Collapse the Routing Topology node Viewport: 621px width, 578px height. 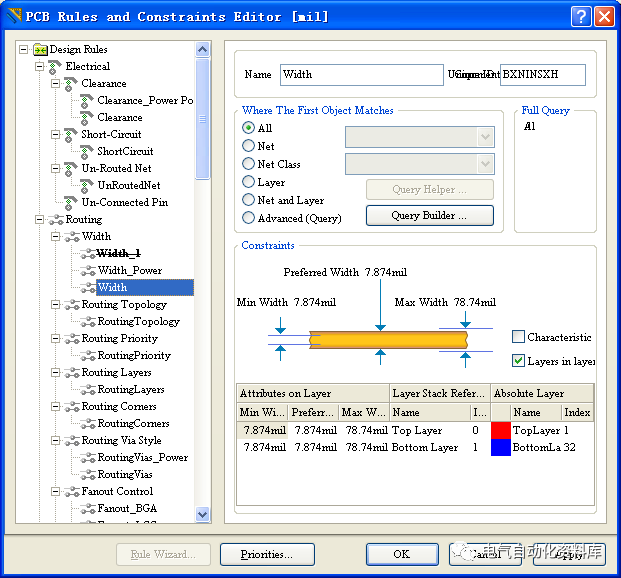55,305
